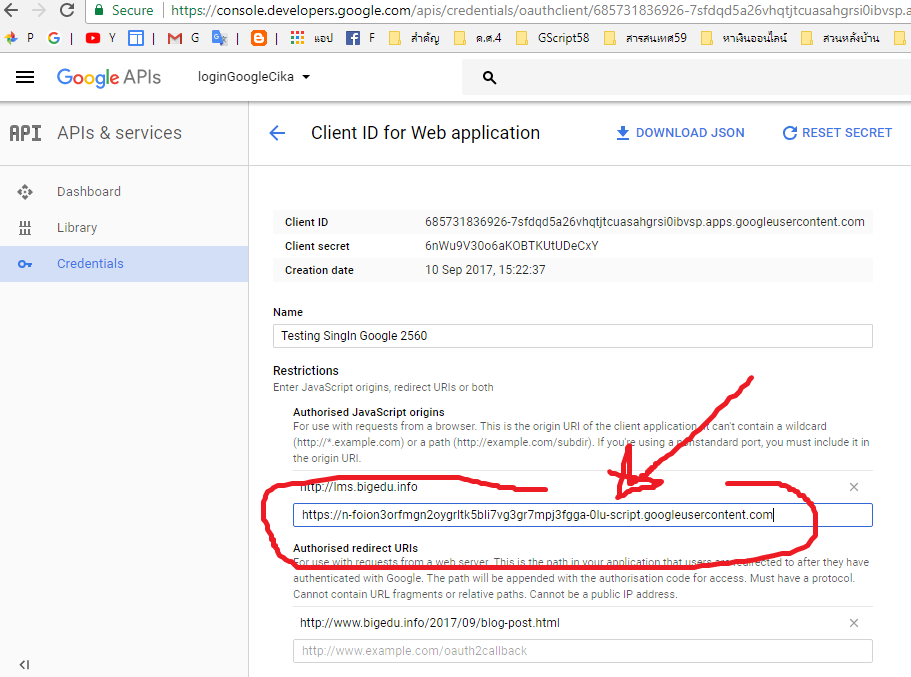Open the Facebook bookmark
Image resolution: width=911 pixels, height=677 pixels.
click(x=353, y=38)
